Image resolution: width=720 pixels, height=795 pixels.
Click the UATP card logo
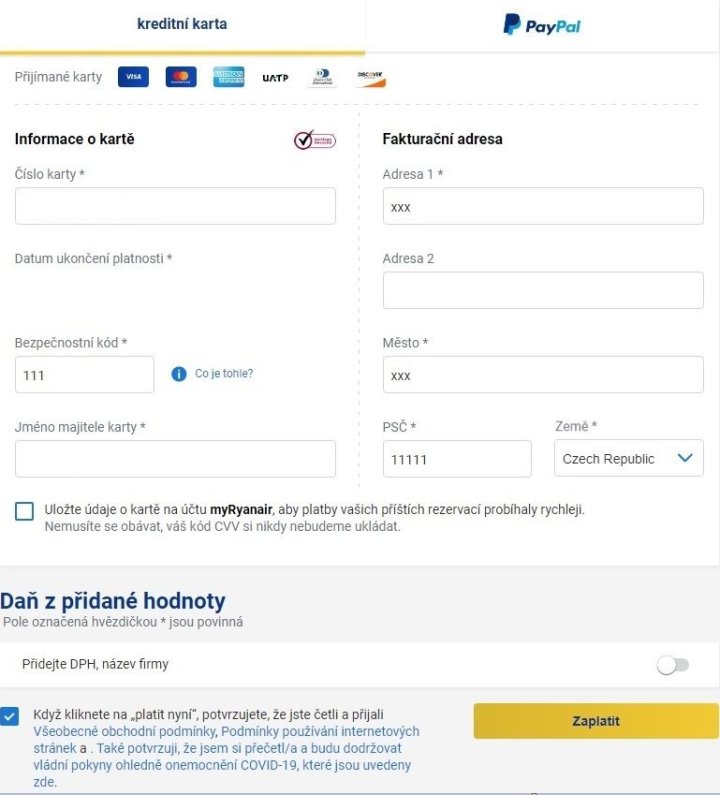coord(275,77)
